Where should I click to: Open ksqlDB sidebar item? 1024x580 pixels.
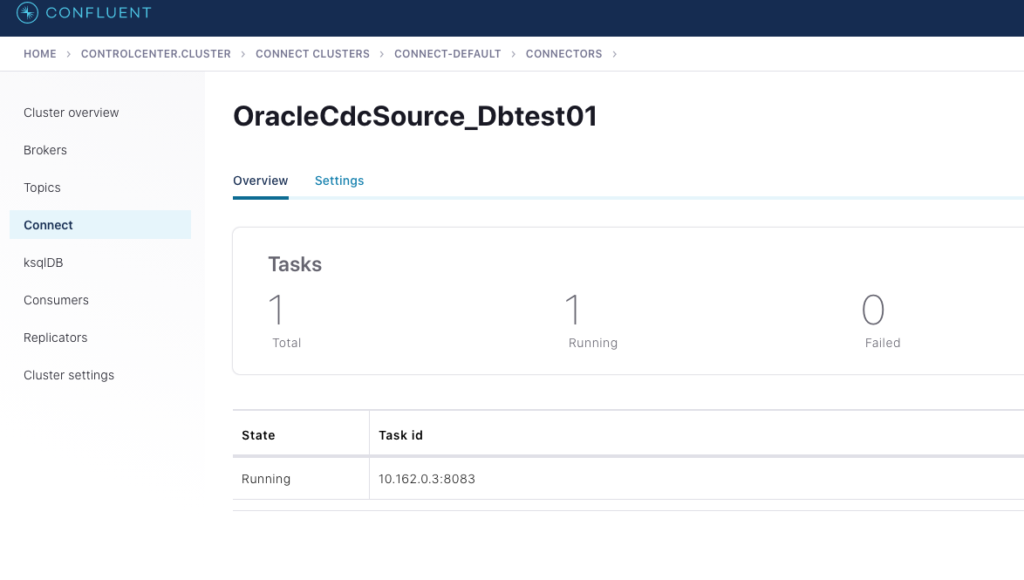44,263
